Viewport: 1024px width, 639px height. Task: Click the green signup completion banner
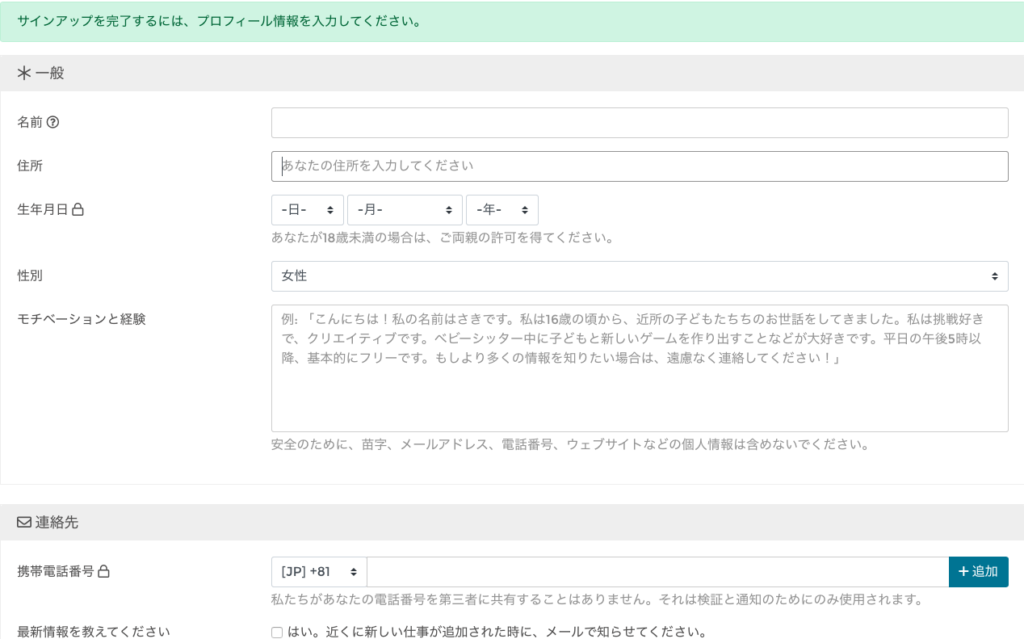pyautogui.click(x=512, y=20)
